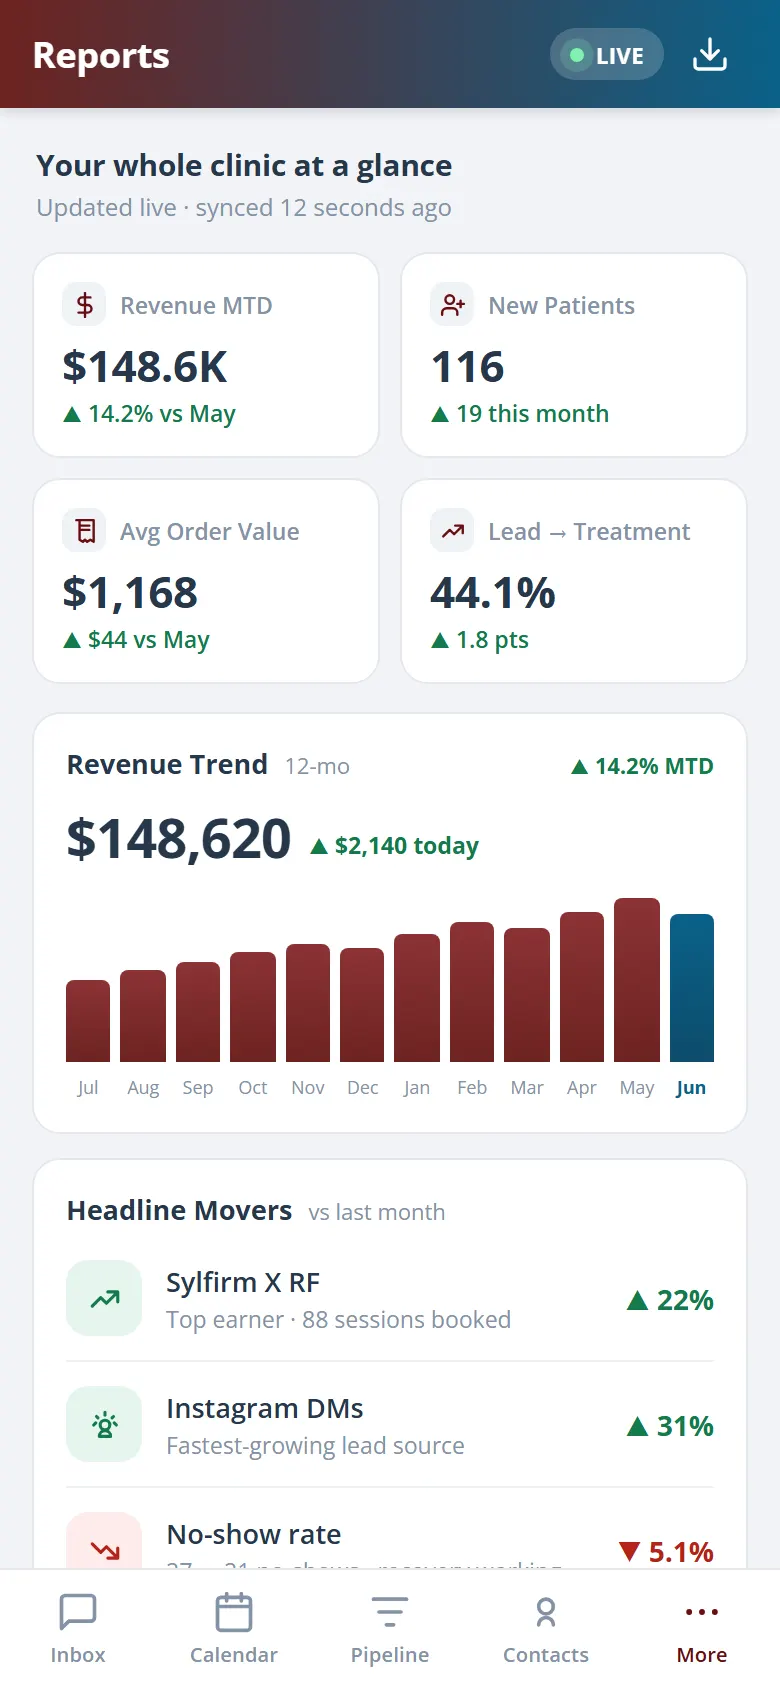Screen dimensions: 780x1688
Task: Select the Mar revenue bar
Action: 527,995
